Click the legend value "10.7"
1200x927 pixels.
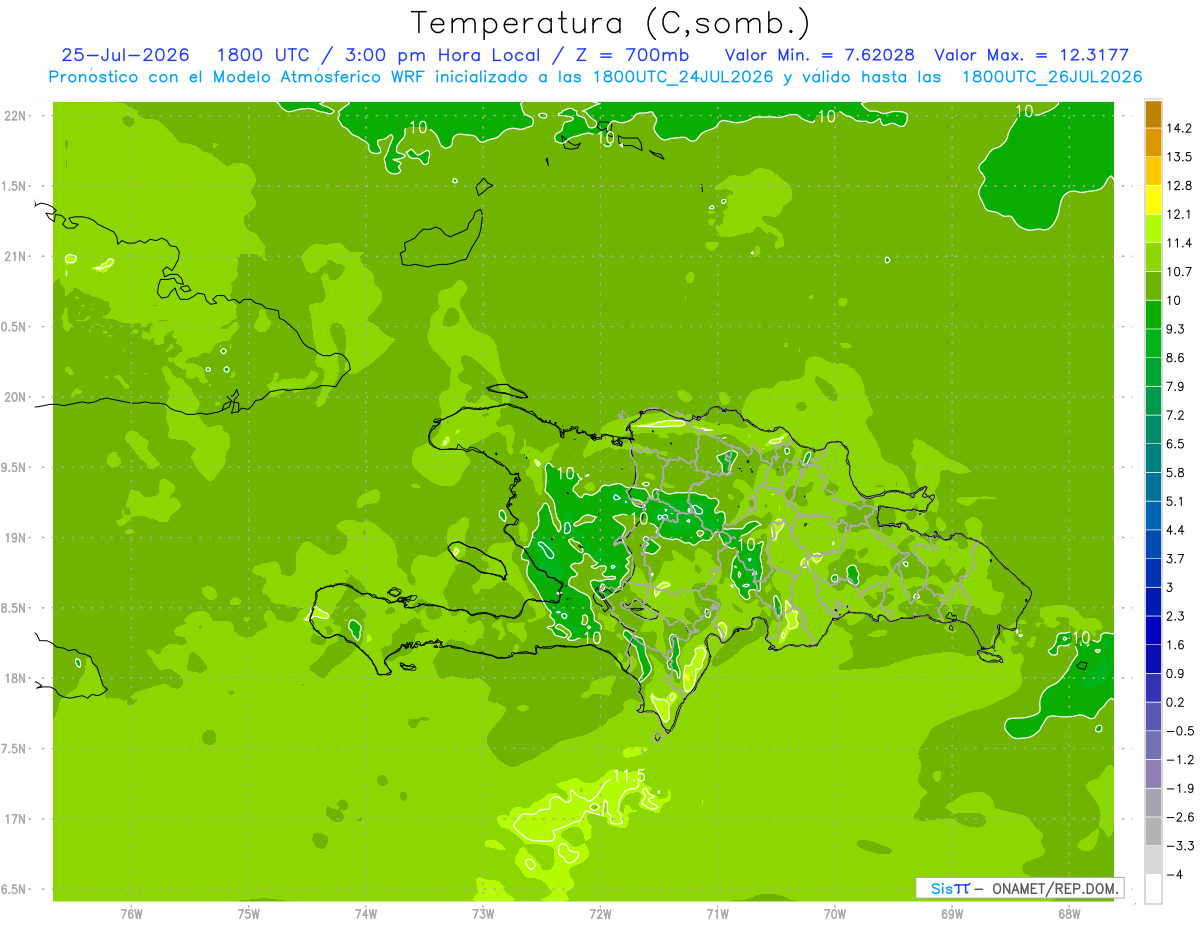(1179, 272)
